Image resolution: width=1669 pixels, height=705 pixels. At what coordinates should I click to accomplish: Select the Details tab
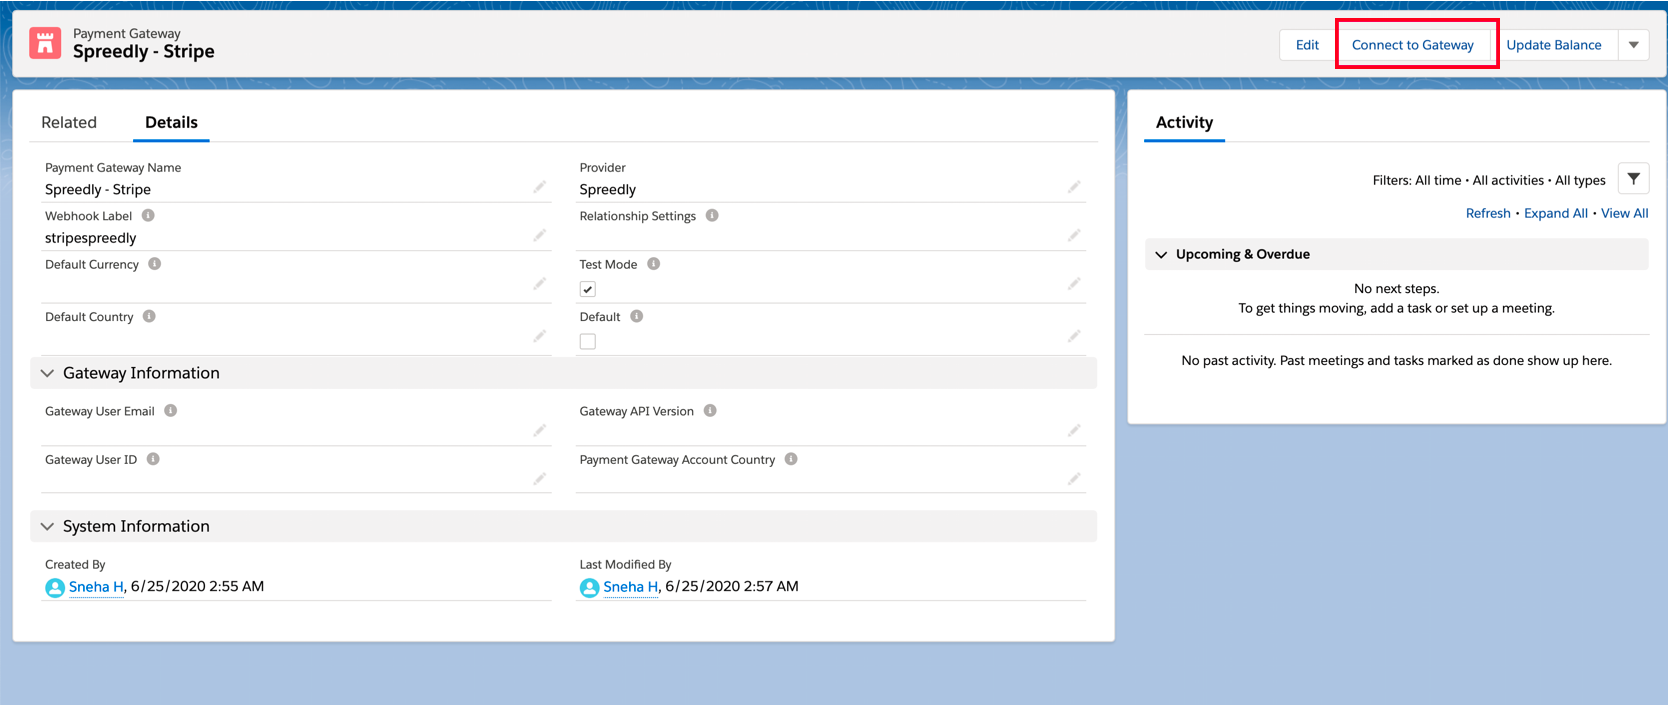(171, 122)
